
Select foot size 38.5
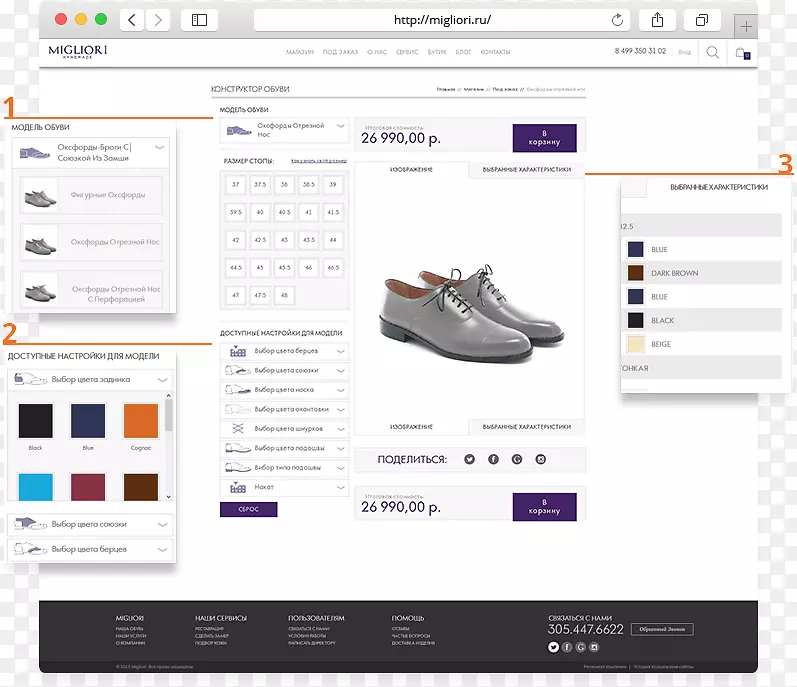tap(309, 184)
